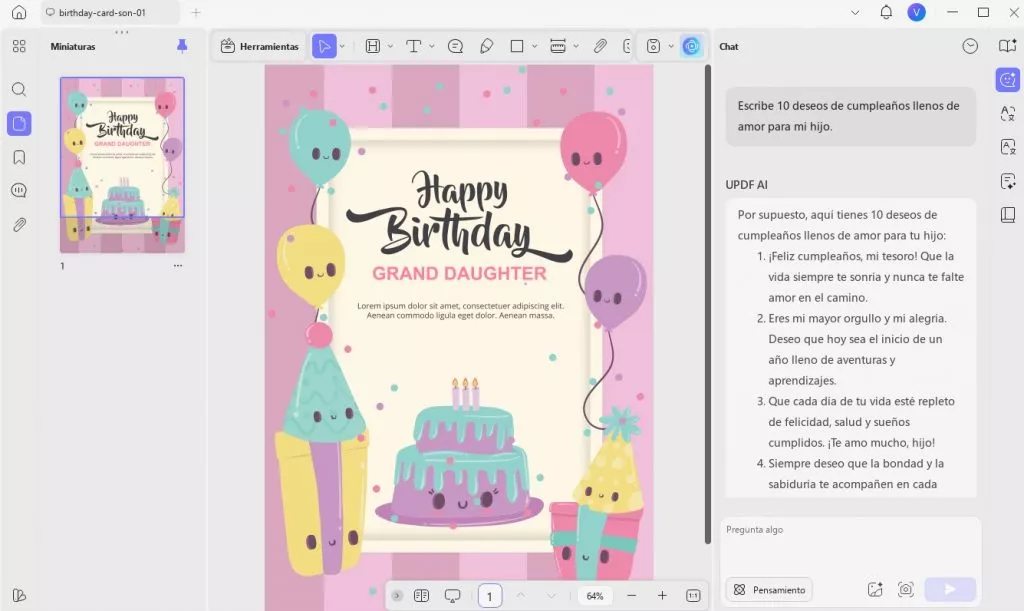Click the save icon in toolbar
1024x611 pixels.
[x=653, y=46]
